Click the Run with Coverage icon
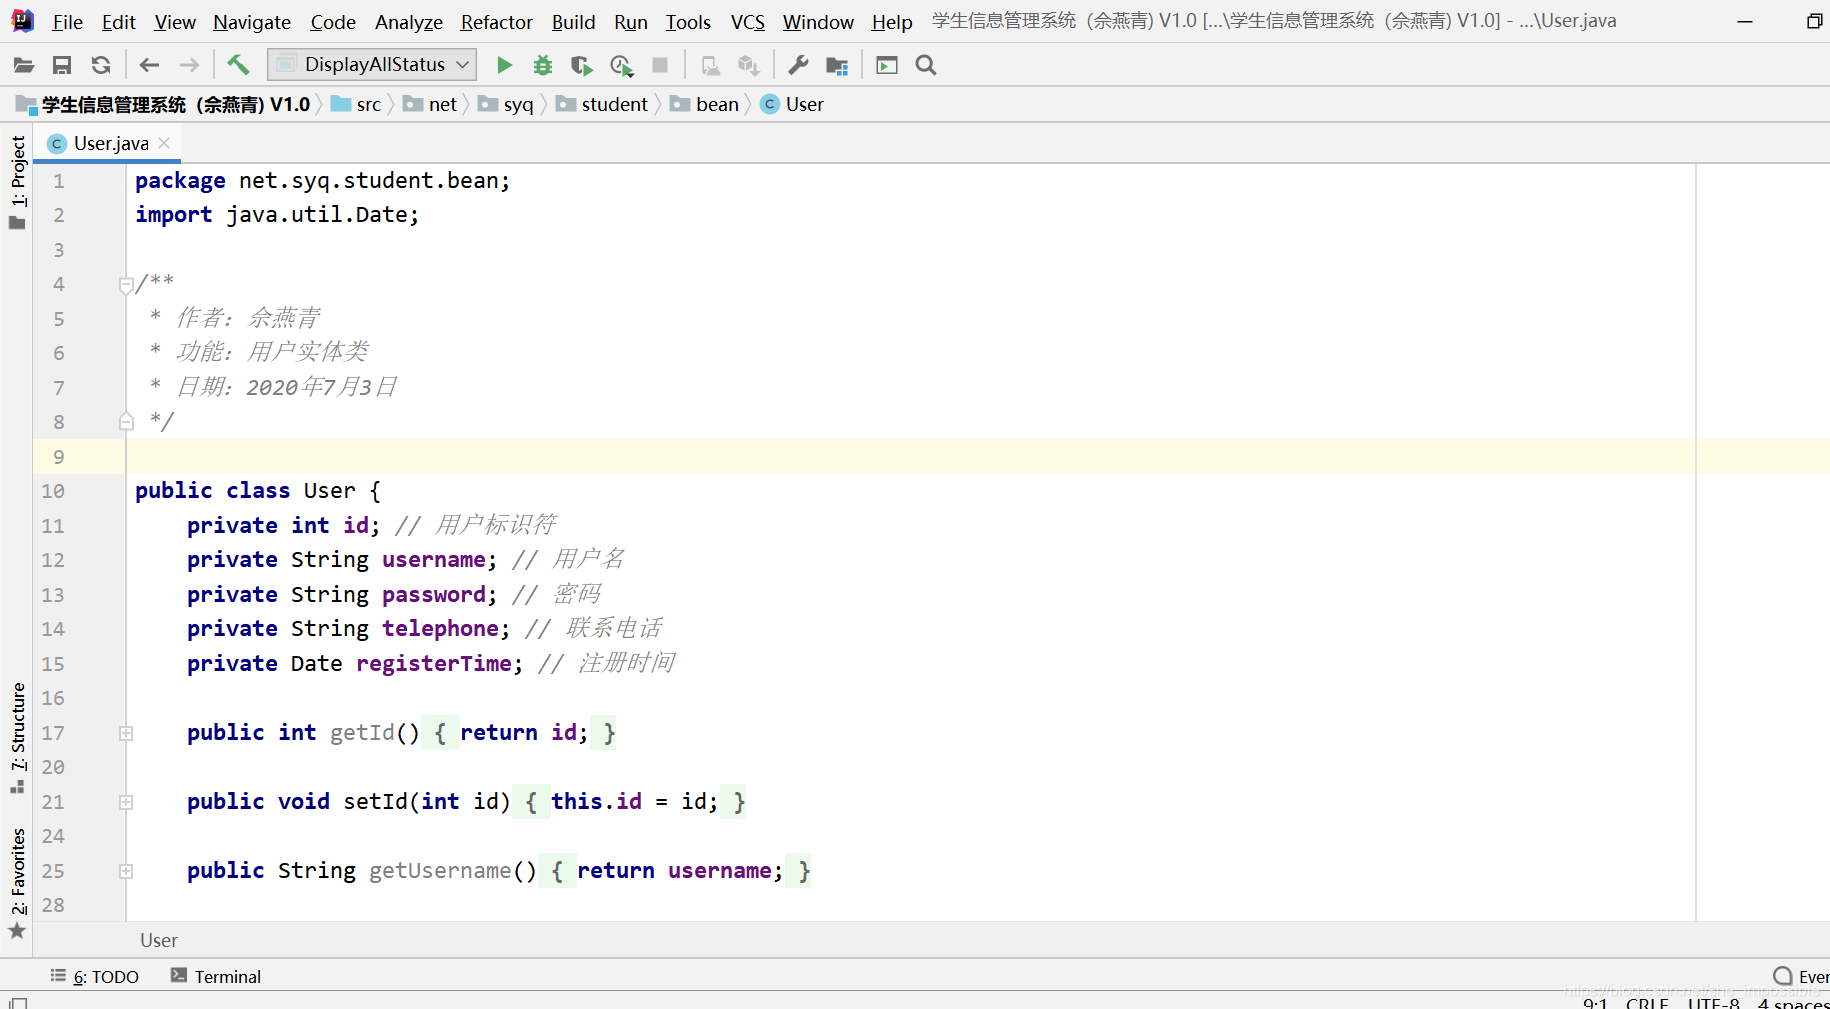1830x1009 pixels. click(x=582, y=65)
